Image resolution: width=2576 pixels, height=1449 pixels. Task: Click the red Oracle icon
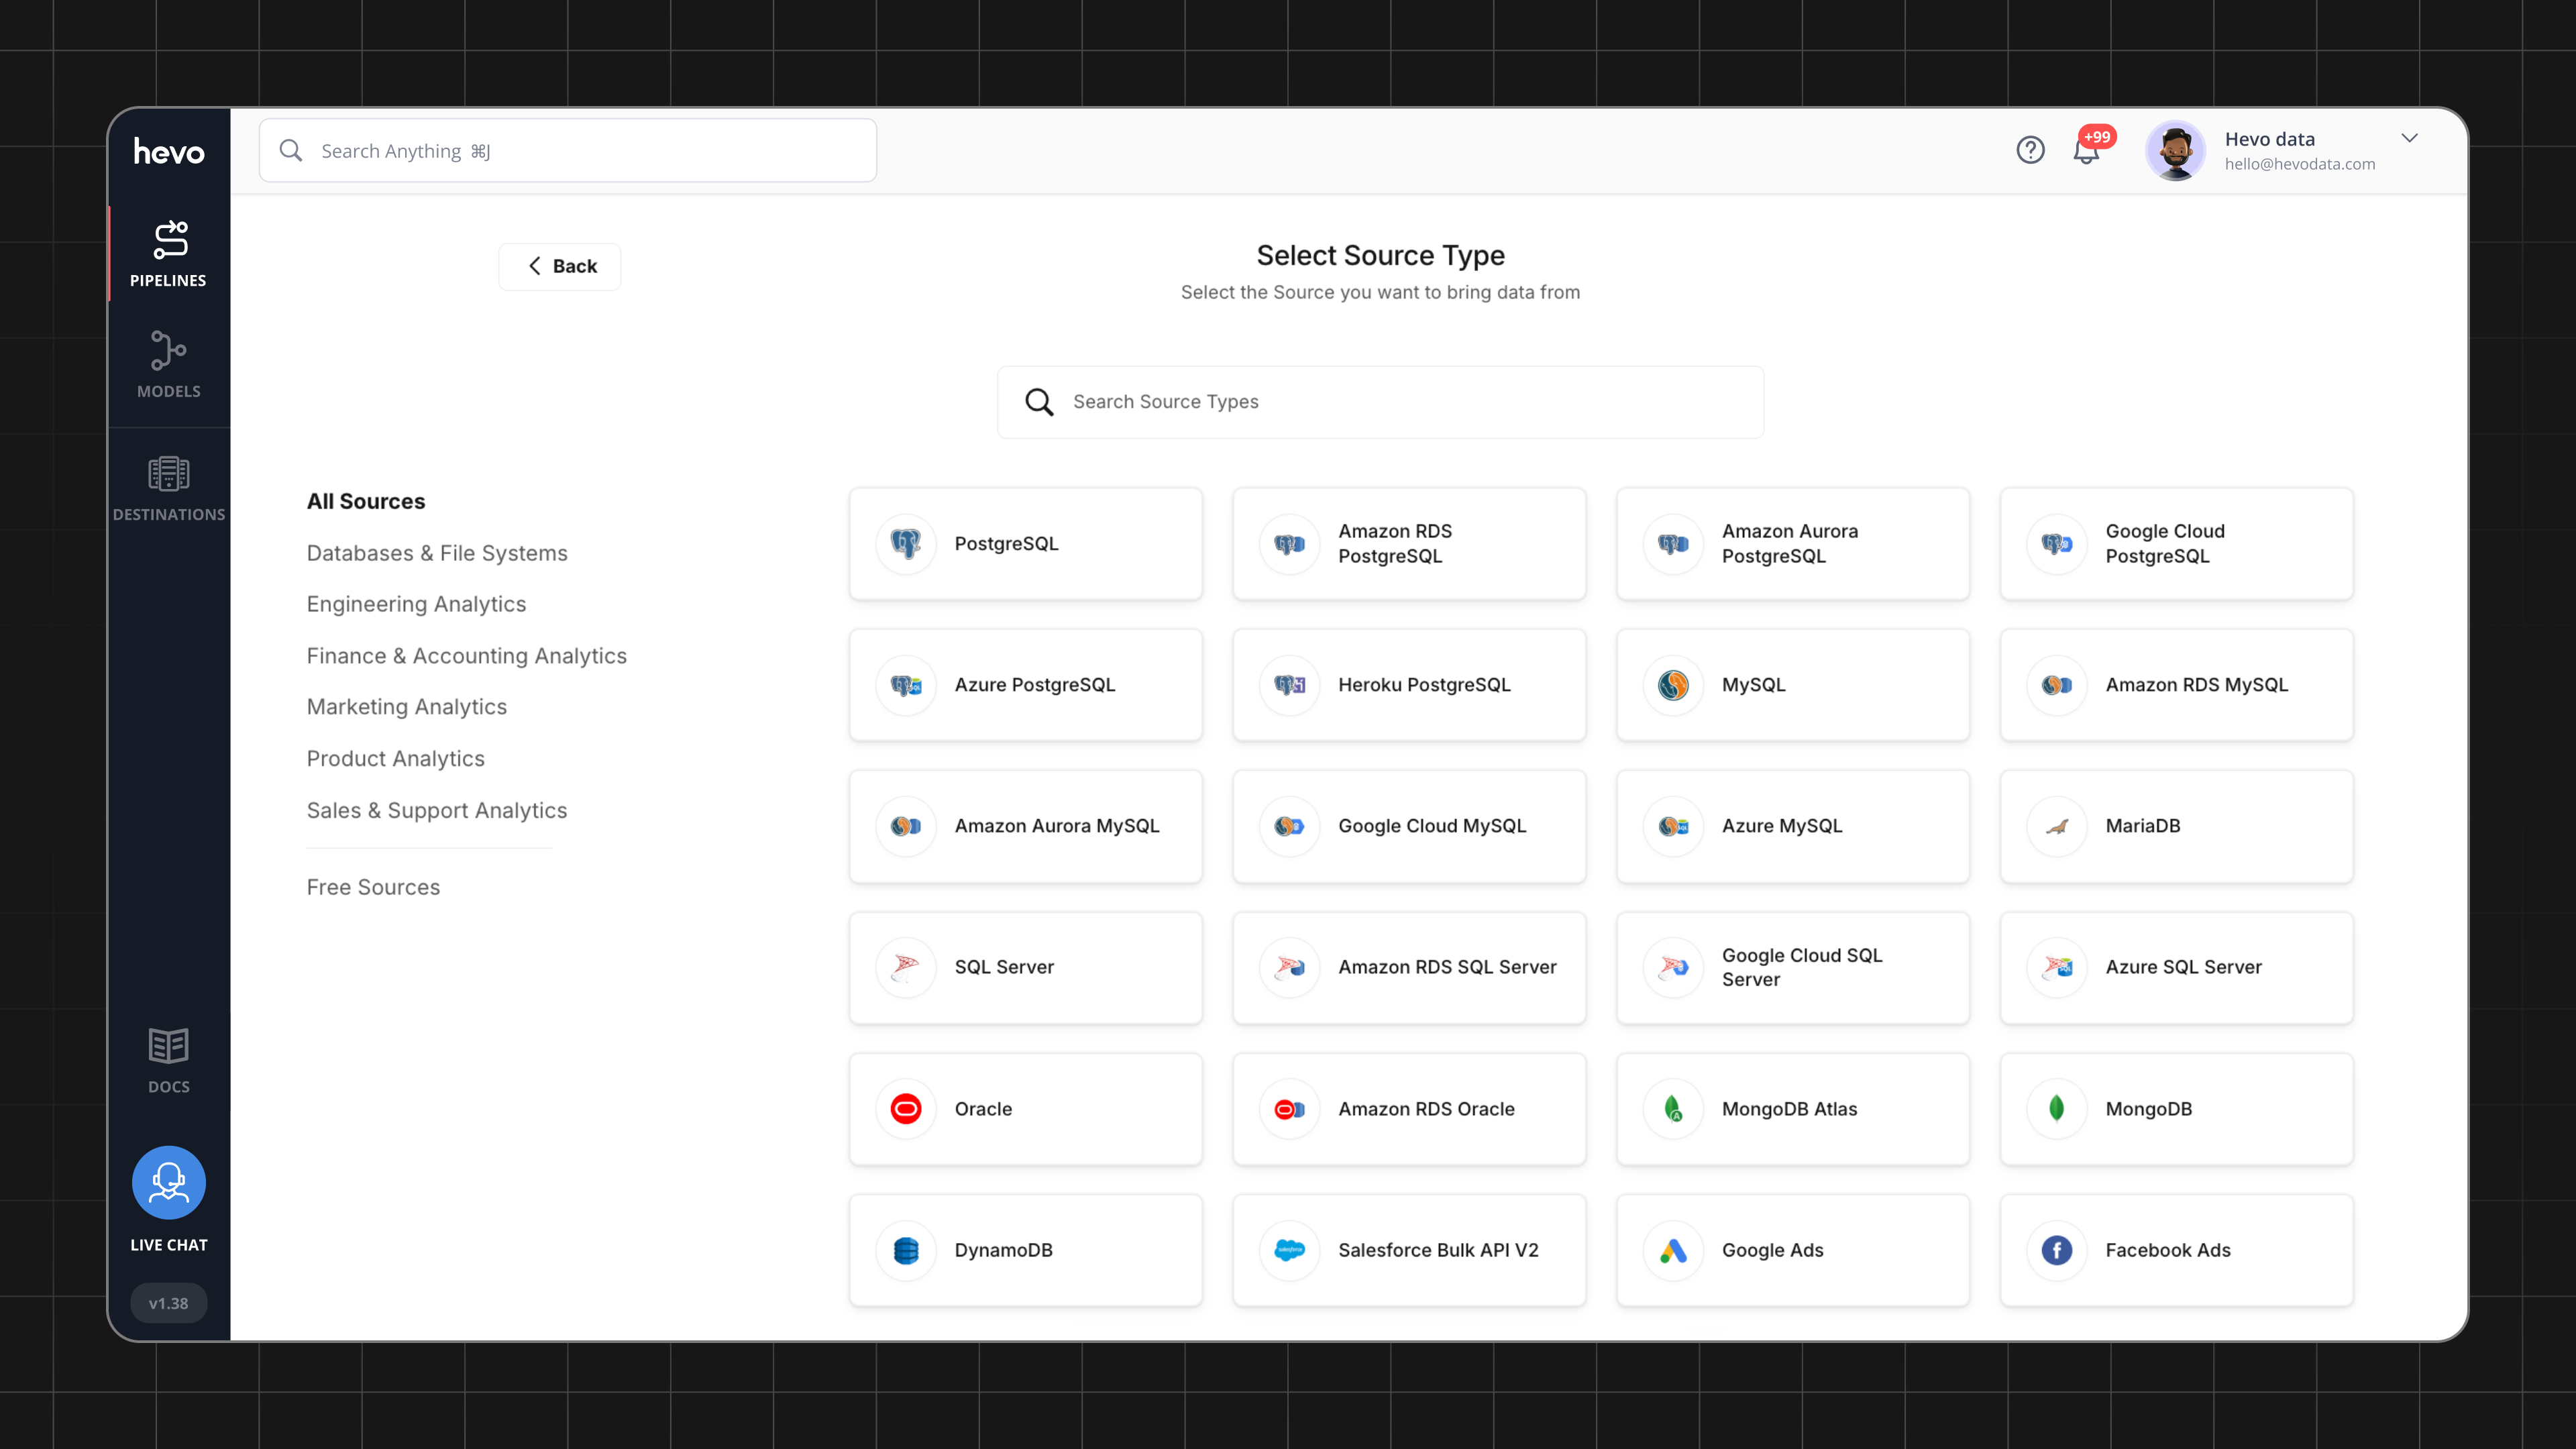[x=906, y=1109]
